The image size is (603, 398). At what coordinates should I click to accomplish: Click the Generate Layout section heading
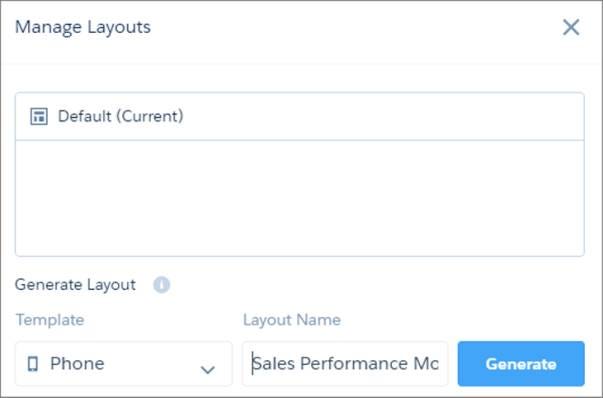click(75, 285)
